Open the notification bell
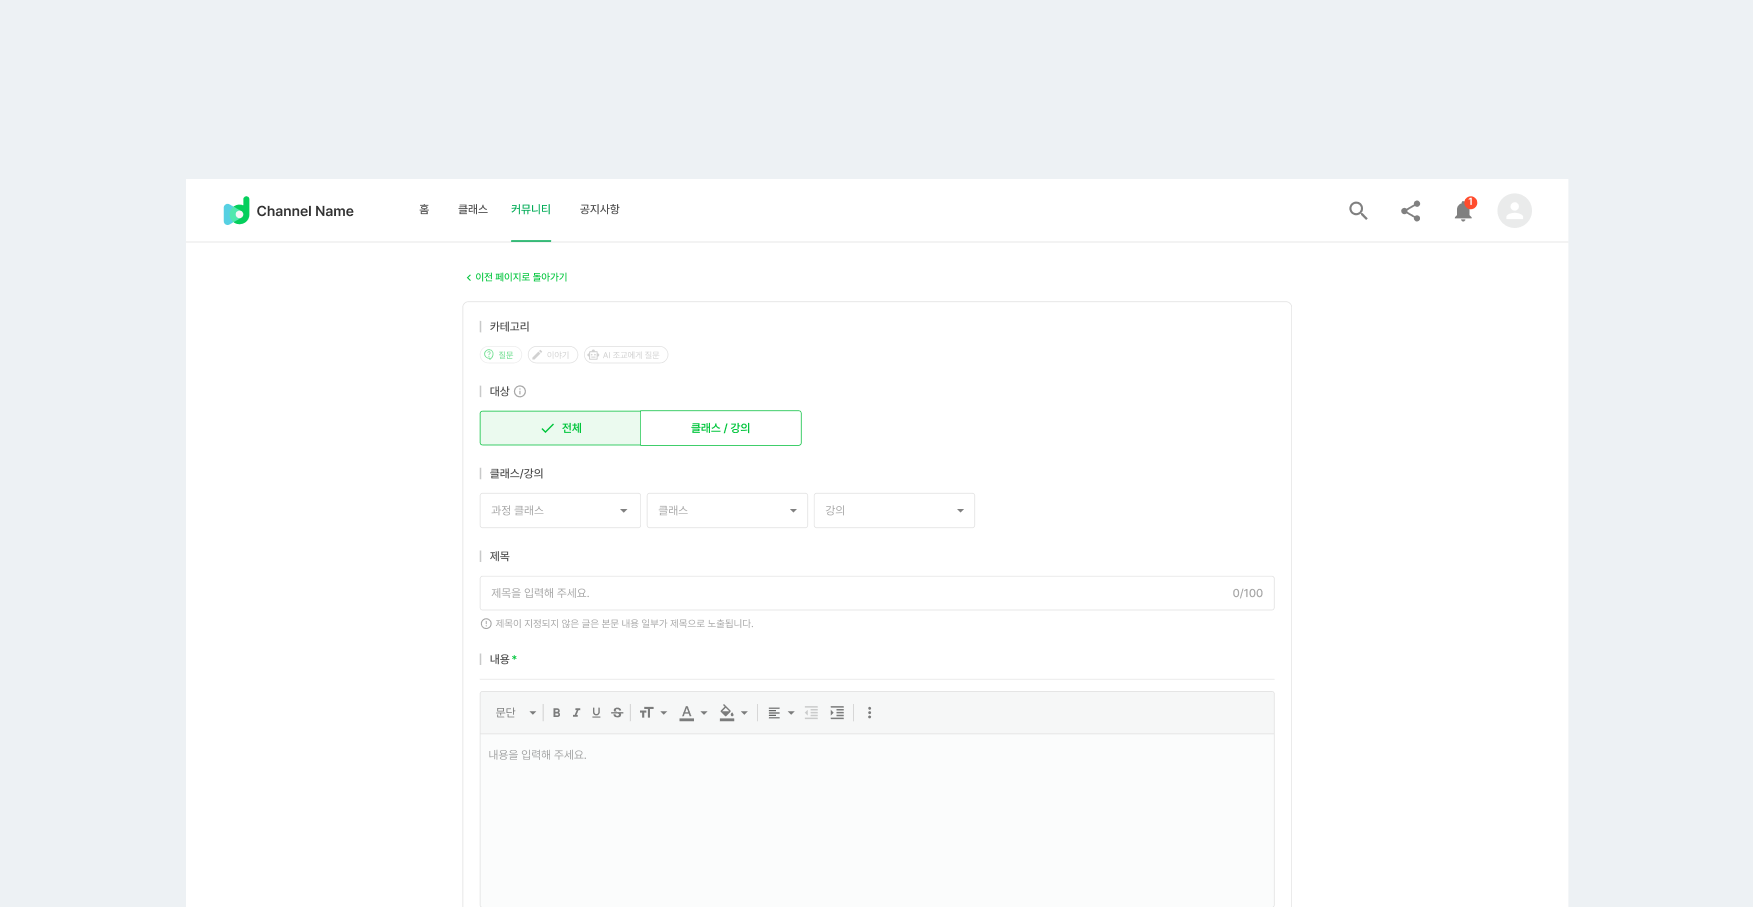The width and height of the screenshot is (1753, 907). [x=1463, y=211]
